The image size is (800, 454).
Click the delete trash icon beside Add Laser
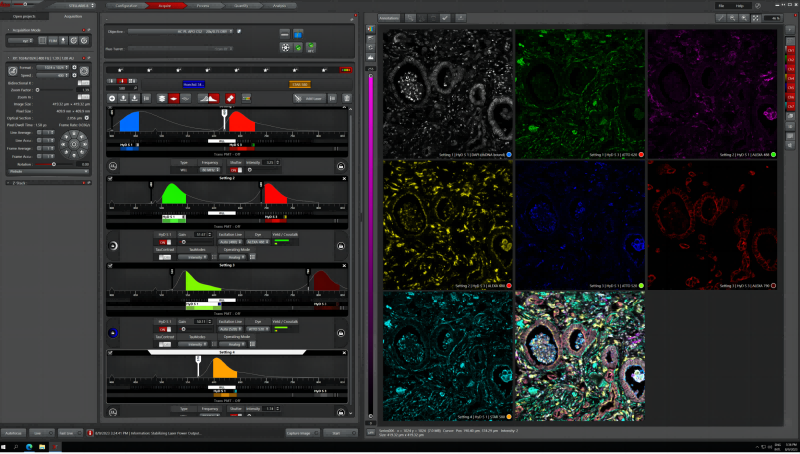point(346,98)
